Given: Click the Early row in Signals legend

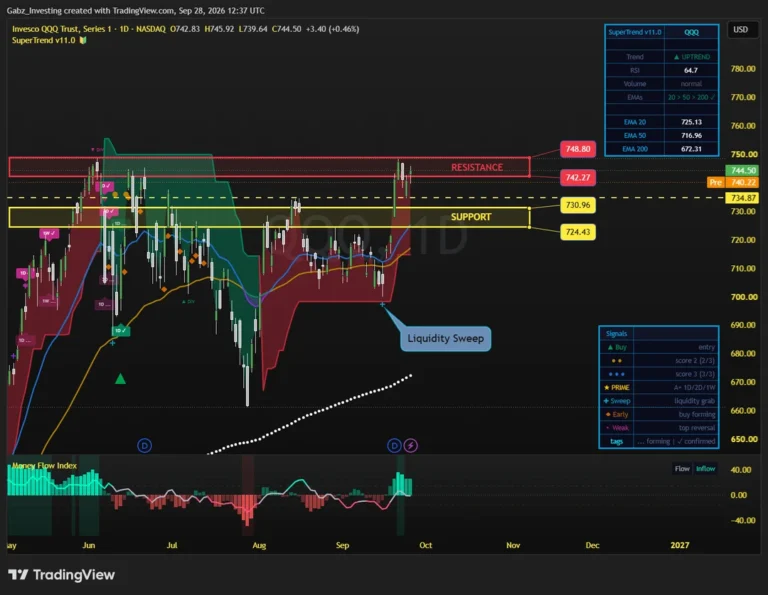Looking at the screenshot, I should pyautogui.click(x=659, y=414).
